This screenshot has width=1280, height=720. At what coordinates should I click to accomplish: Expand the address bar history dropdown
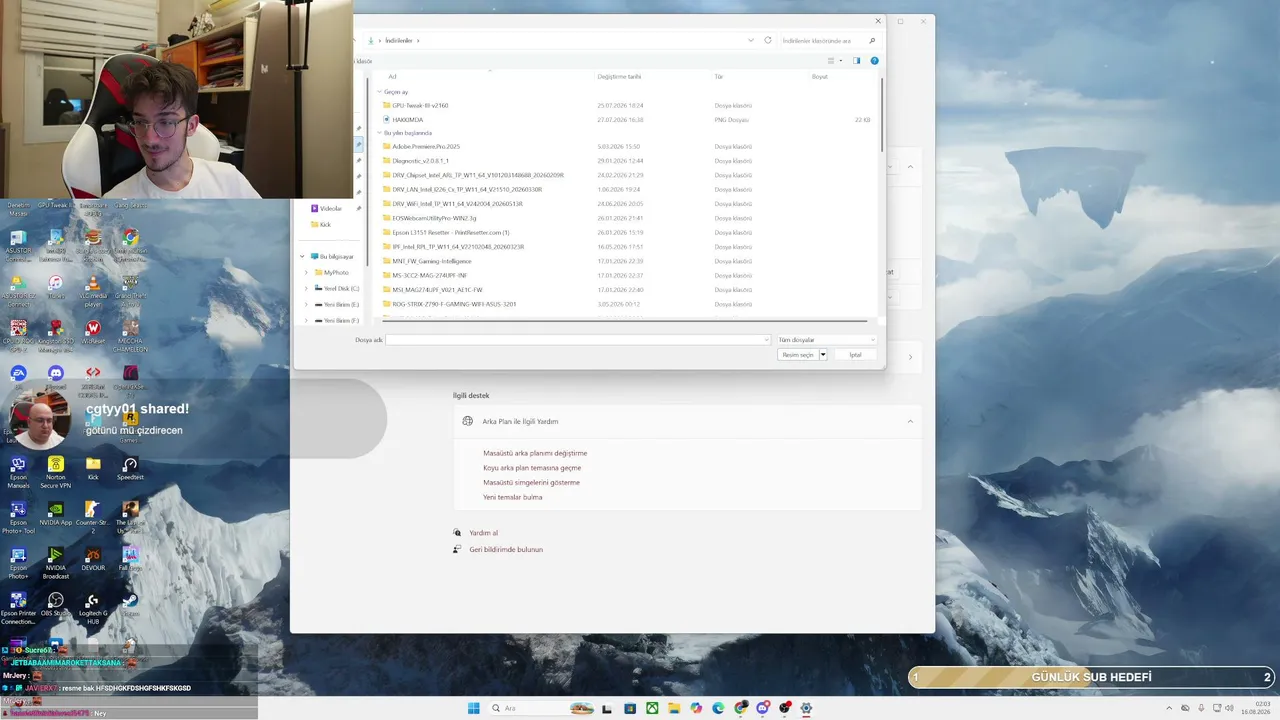pos(751,40)
